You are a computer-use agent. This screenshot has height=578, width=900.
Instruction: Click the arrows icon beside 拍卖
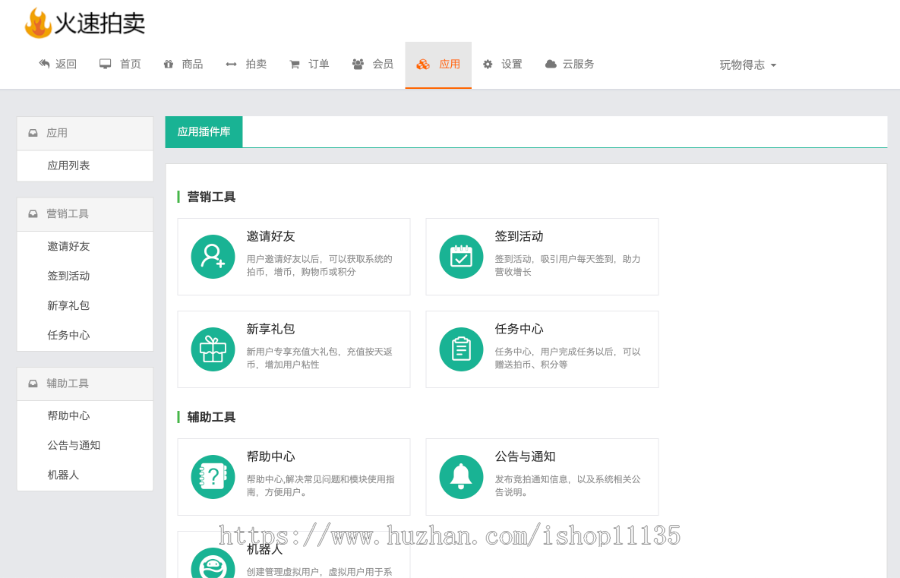(x=231, y=64)
